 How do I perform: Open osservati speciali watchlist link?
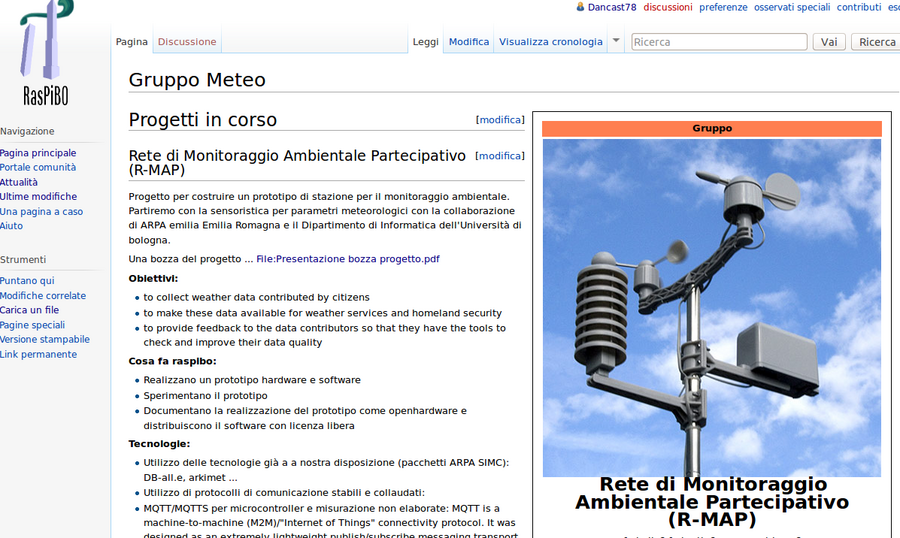[x=792, y=7]
